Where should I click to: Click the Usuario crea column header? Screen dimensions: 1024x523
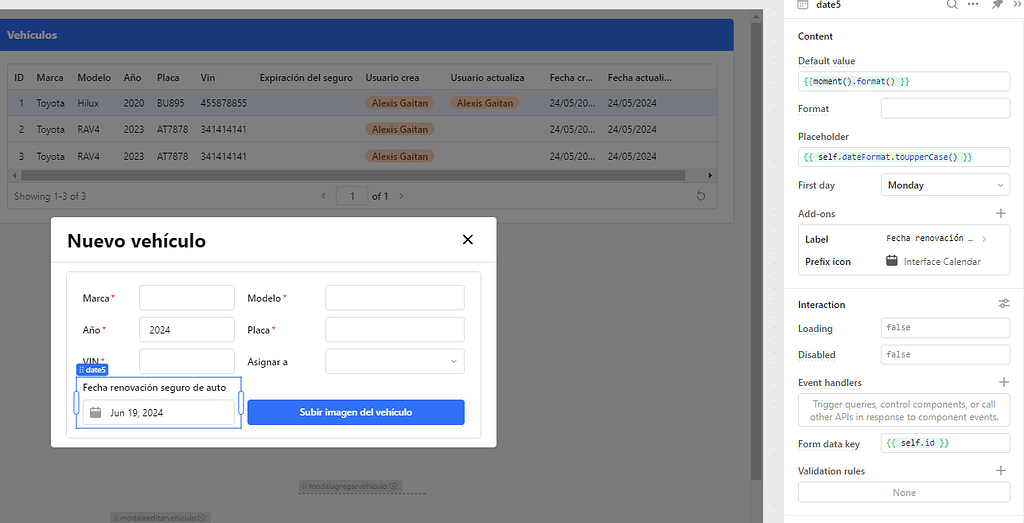click(392, 78)
